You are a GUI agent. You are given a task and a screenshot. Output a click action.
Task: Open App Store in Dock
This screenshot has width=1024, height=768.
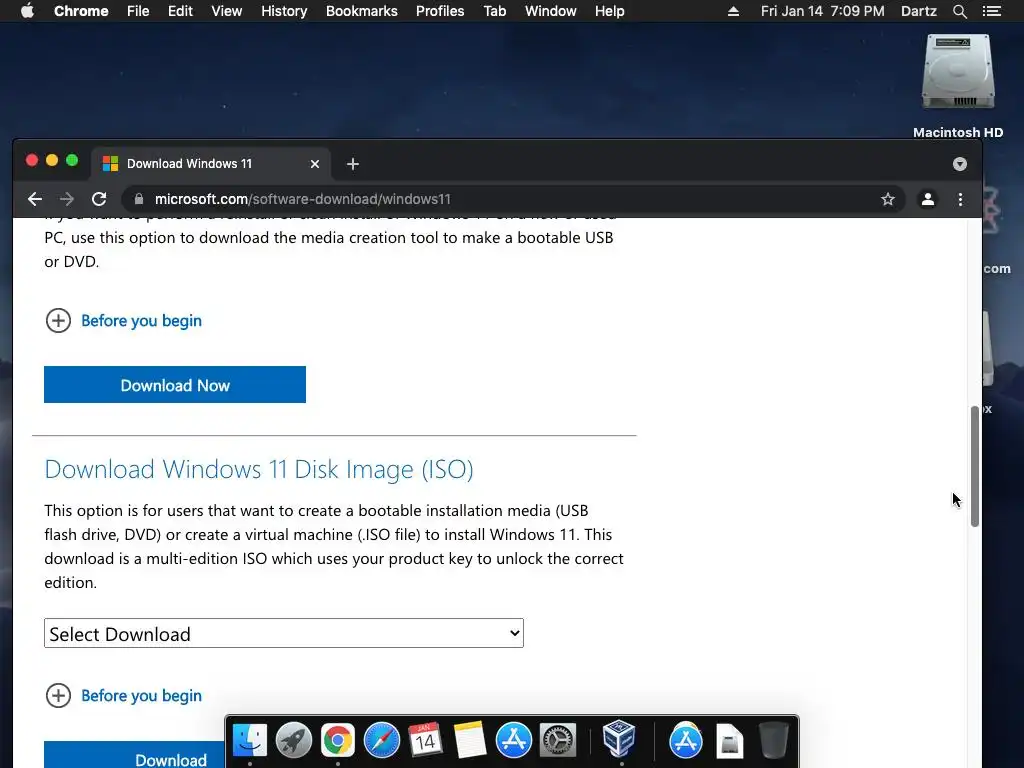pyautogui.click(x=513, y=741)
